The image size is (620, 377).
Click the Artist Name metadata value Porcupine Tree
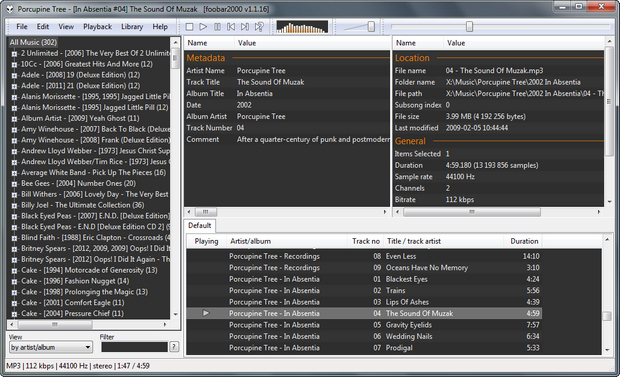(x=261, y=71)
